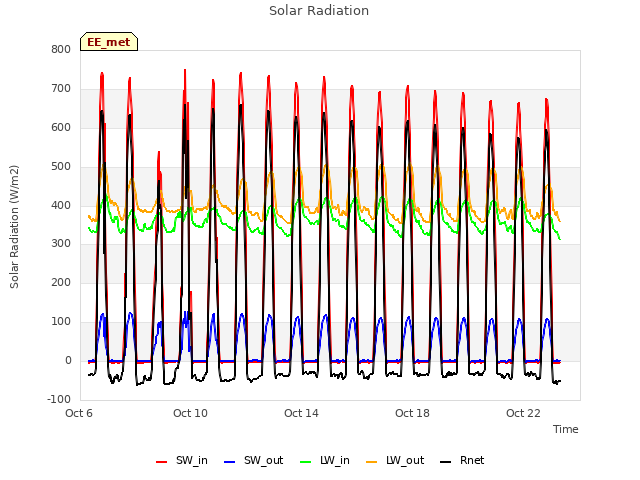Click the black Rnet legend swatch
640x480 pixels.
(446, 462)
